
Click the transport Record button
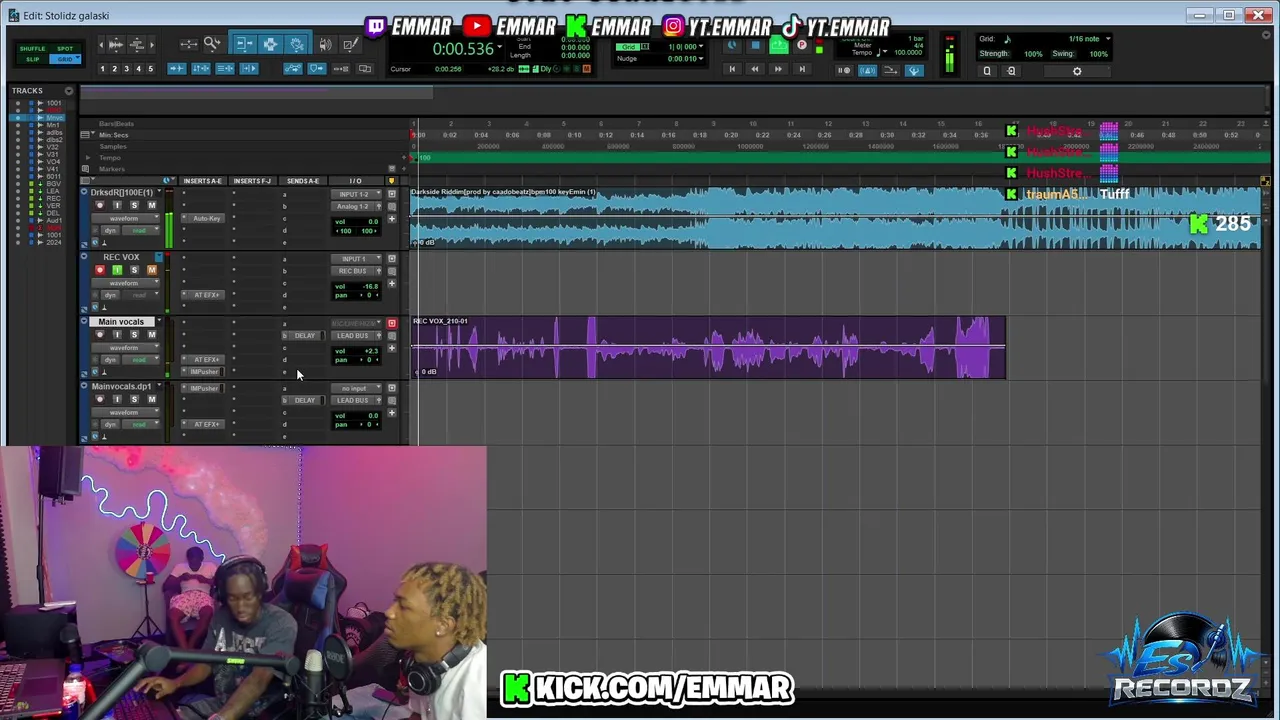coord(802,46)
